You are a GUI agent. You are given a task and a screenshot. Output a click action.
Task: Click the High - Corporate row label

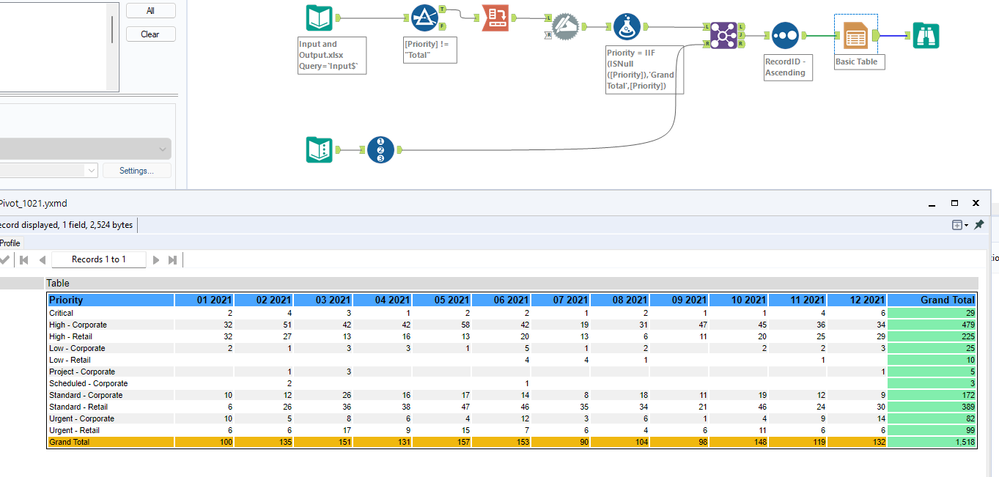78,325
